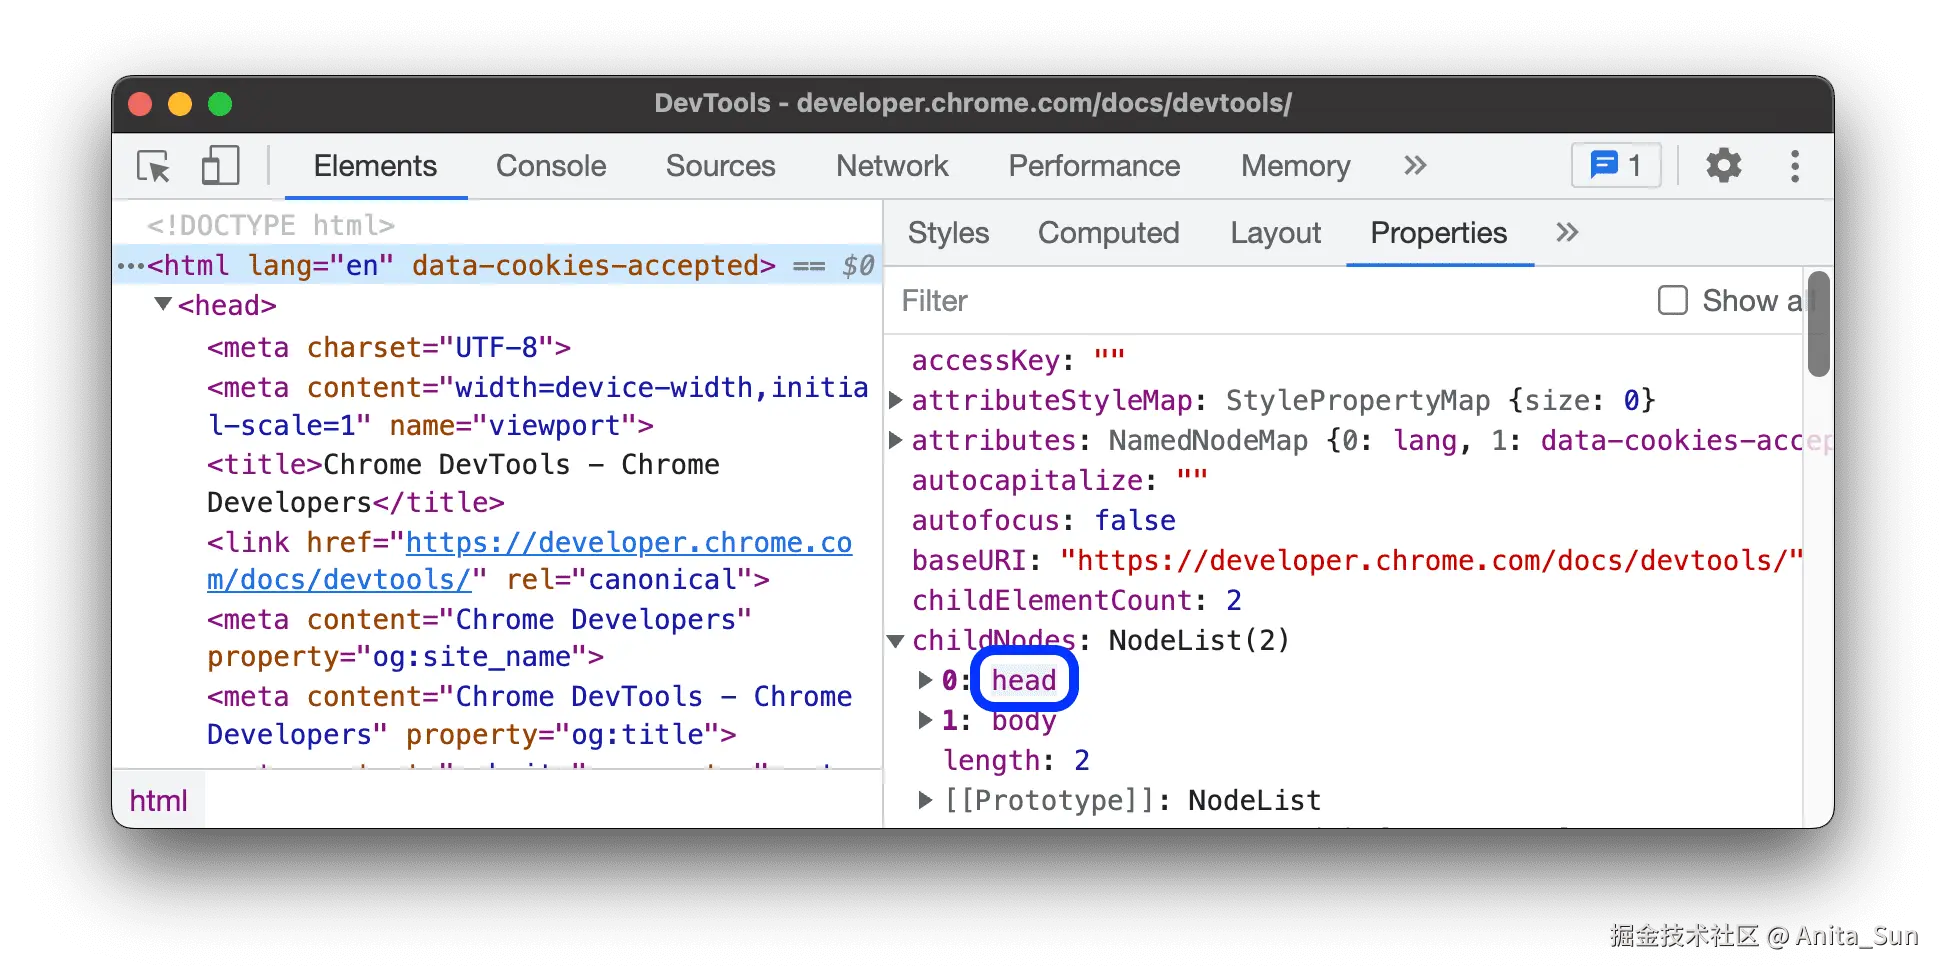Open the three-dot customize menu
The image size is (1946, 976).
click(1795, 166)
